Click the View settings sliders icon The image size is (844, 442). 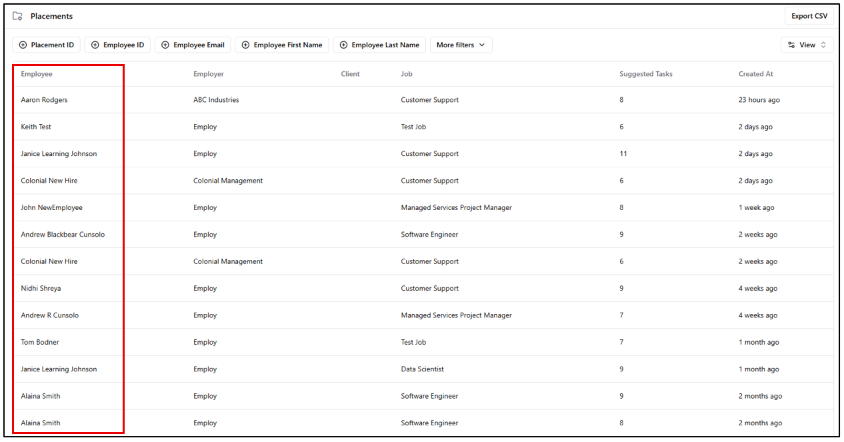[x=792, y=45]
